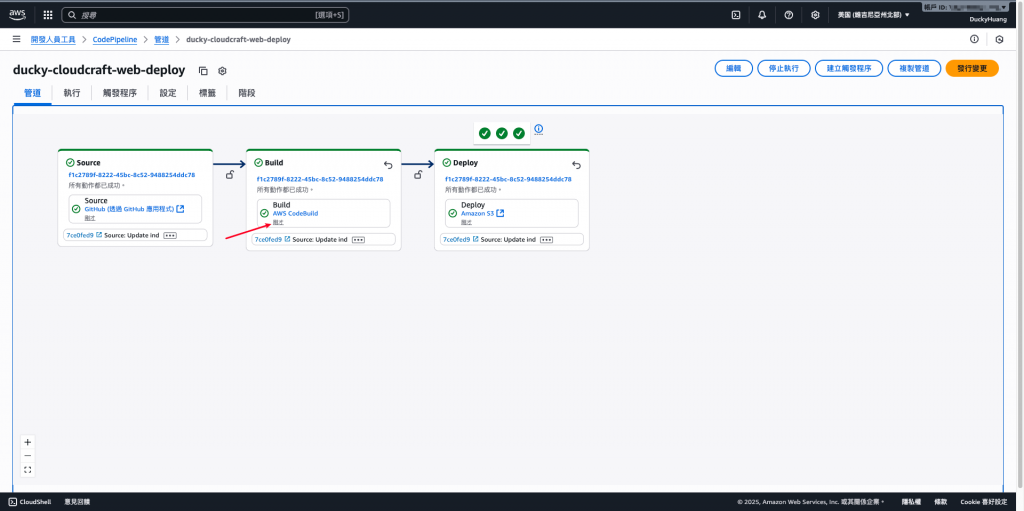Click the 編輯 button
The height and width of the screenshot is (511, 1024).
[734, 69]
